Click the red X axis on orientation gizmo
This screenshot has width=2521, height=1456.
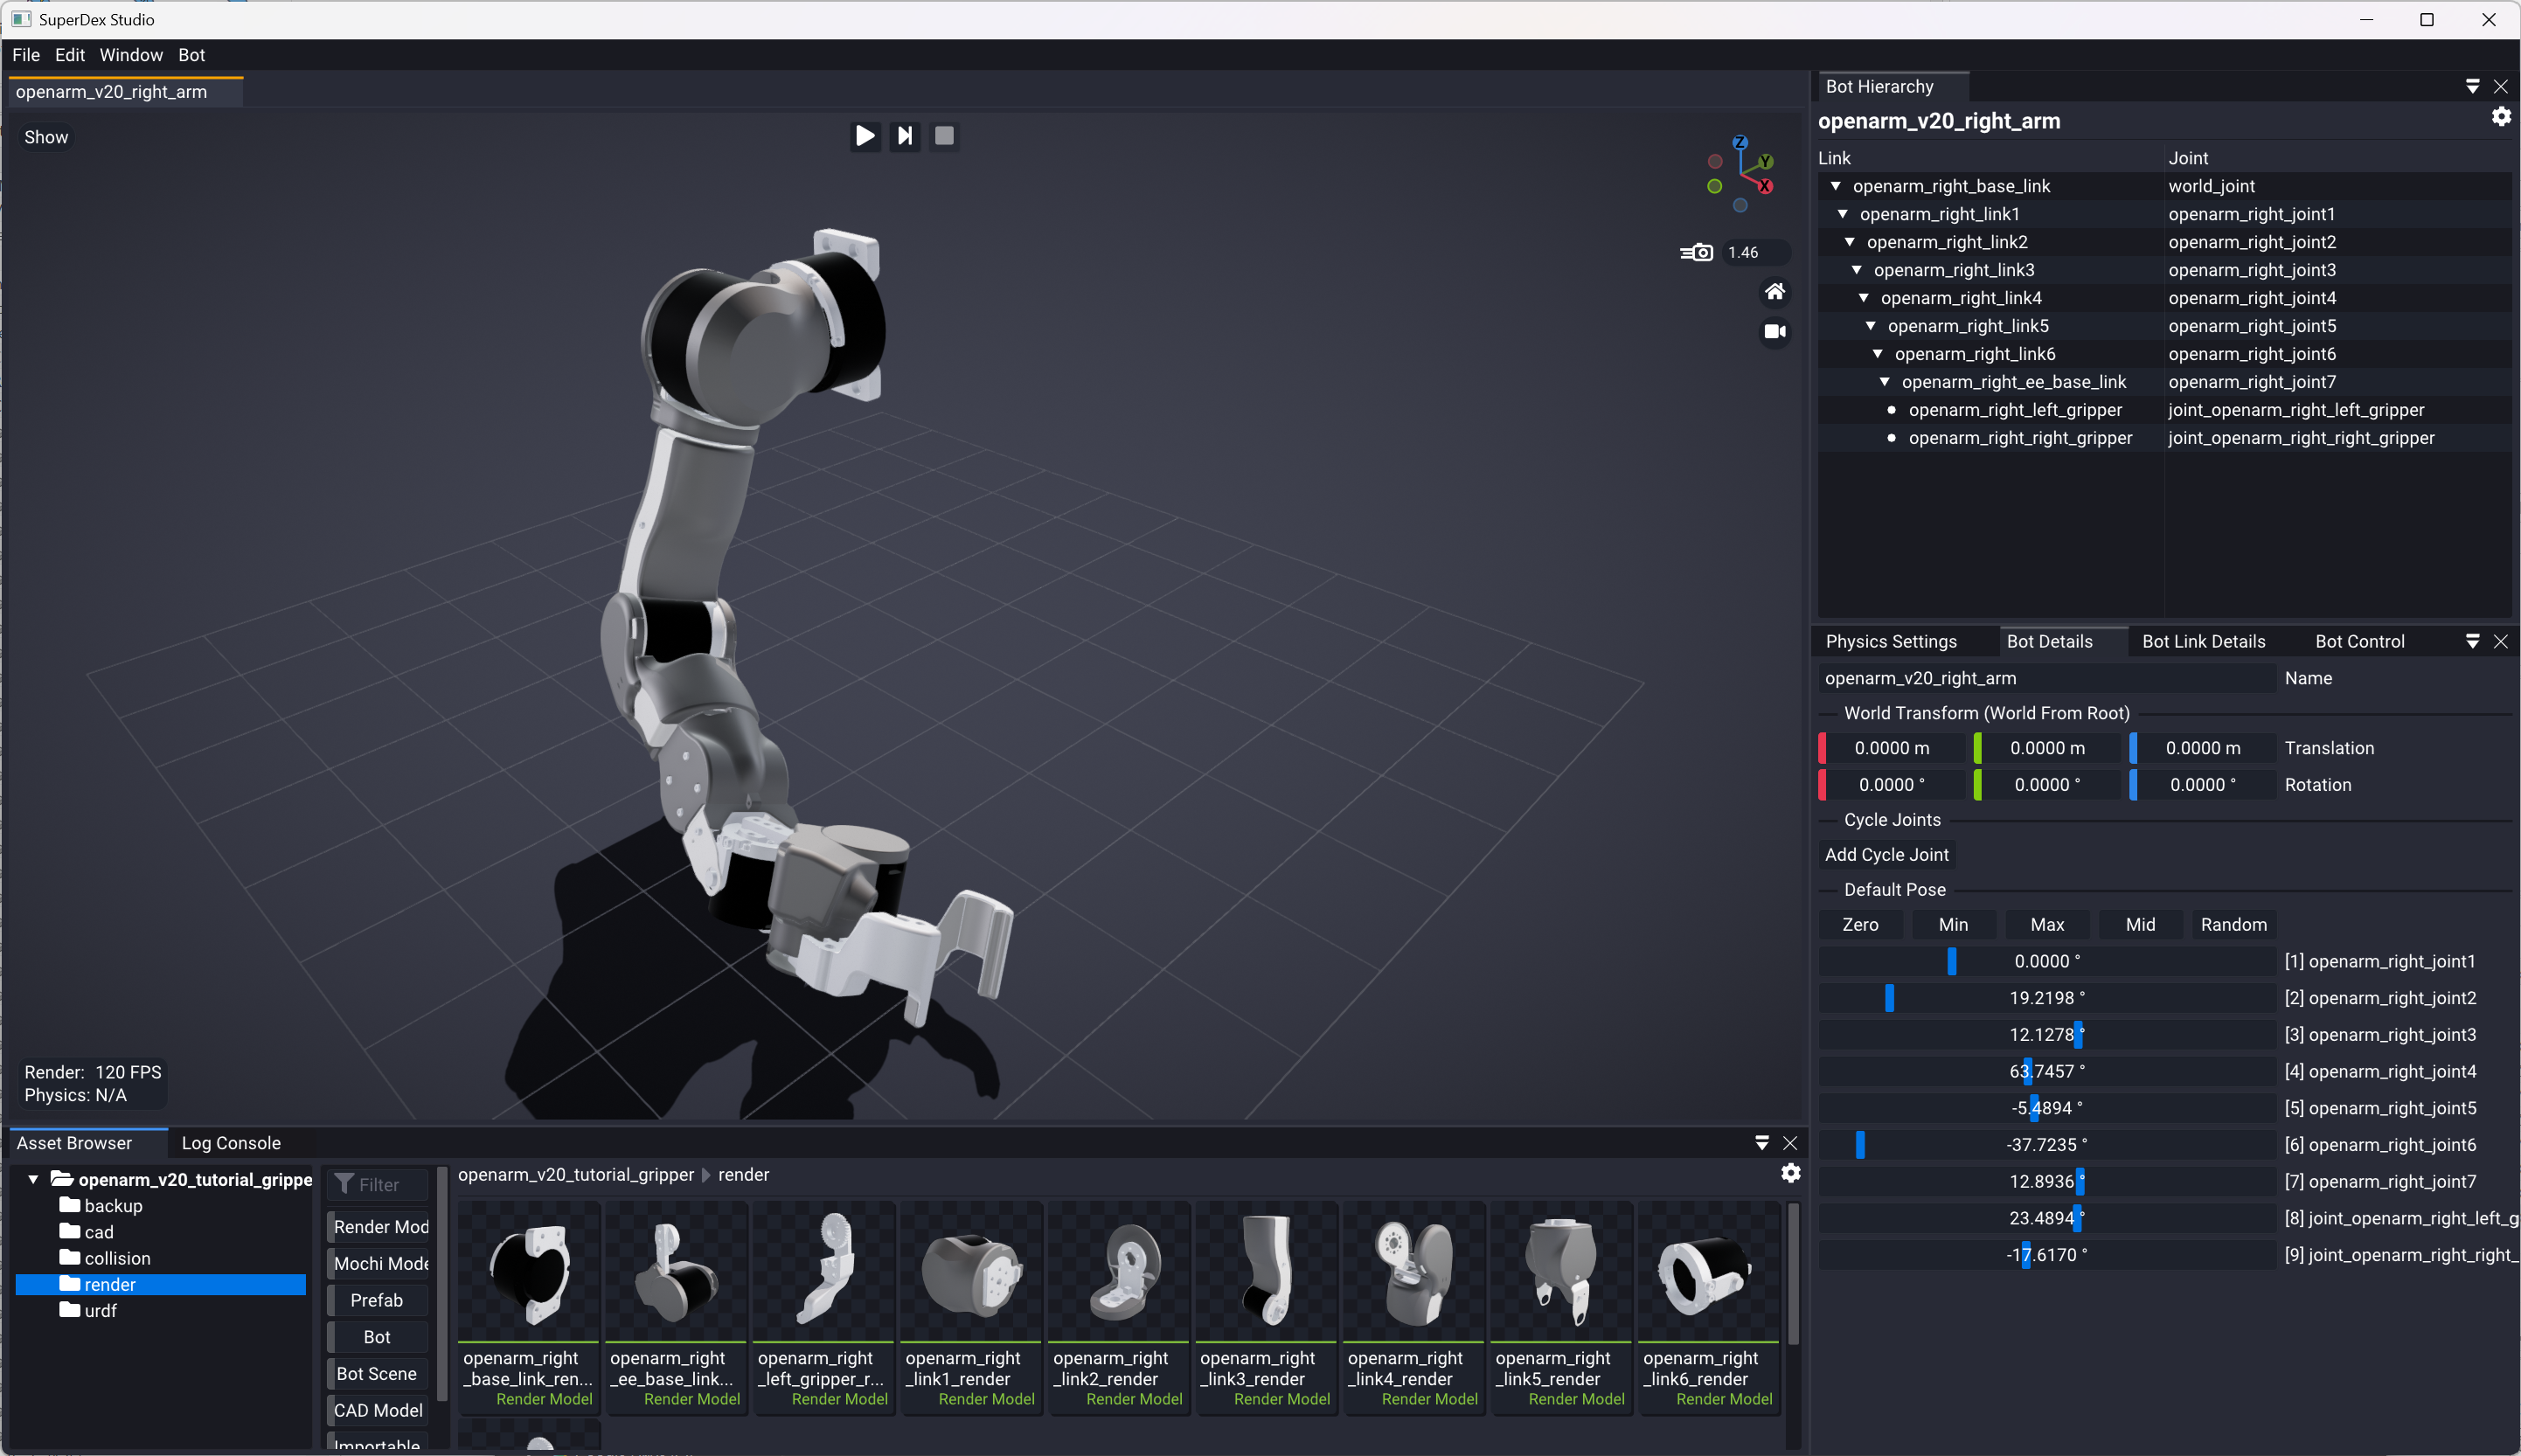click(1766, 186)
